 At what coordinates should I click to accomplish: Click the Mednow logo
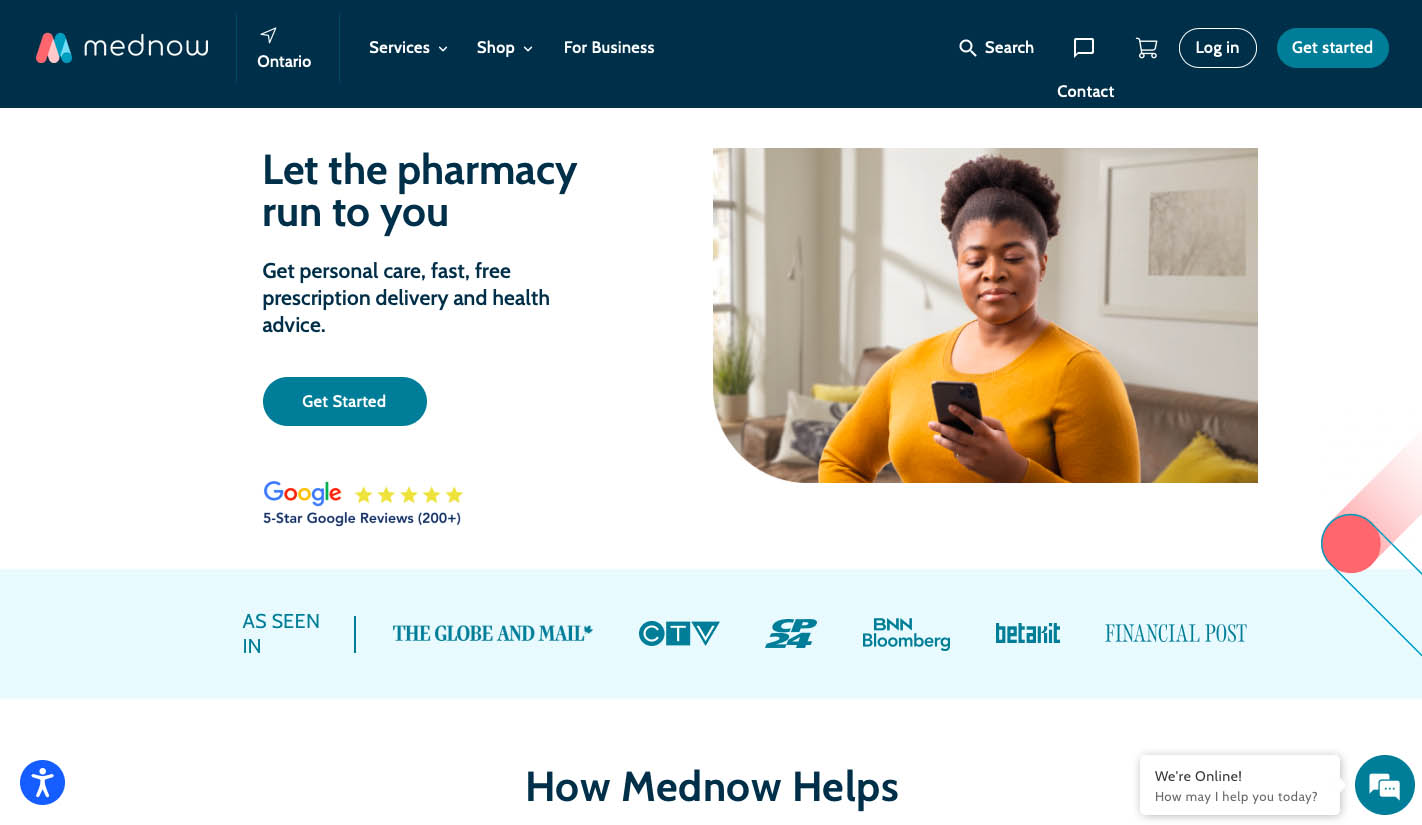coord(122,47)
